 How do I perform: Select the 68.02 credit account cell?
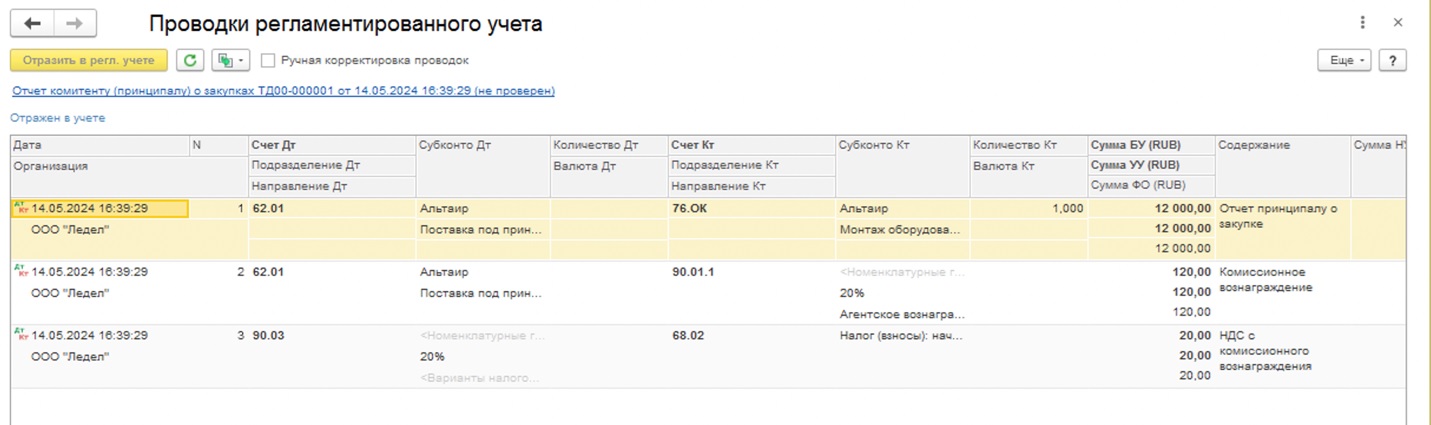click(x=688, y=336)
